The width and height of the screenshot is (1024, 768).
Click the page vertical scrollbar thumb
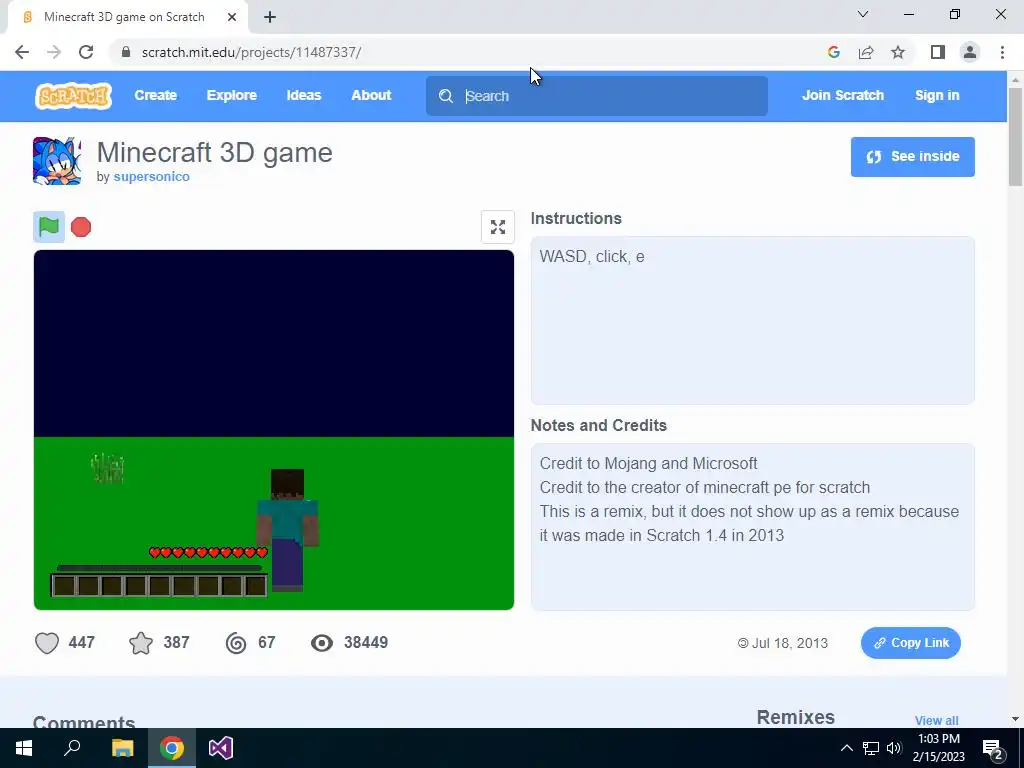coord(1016,137)
